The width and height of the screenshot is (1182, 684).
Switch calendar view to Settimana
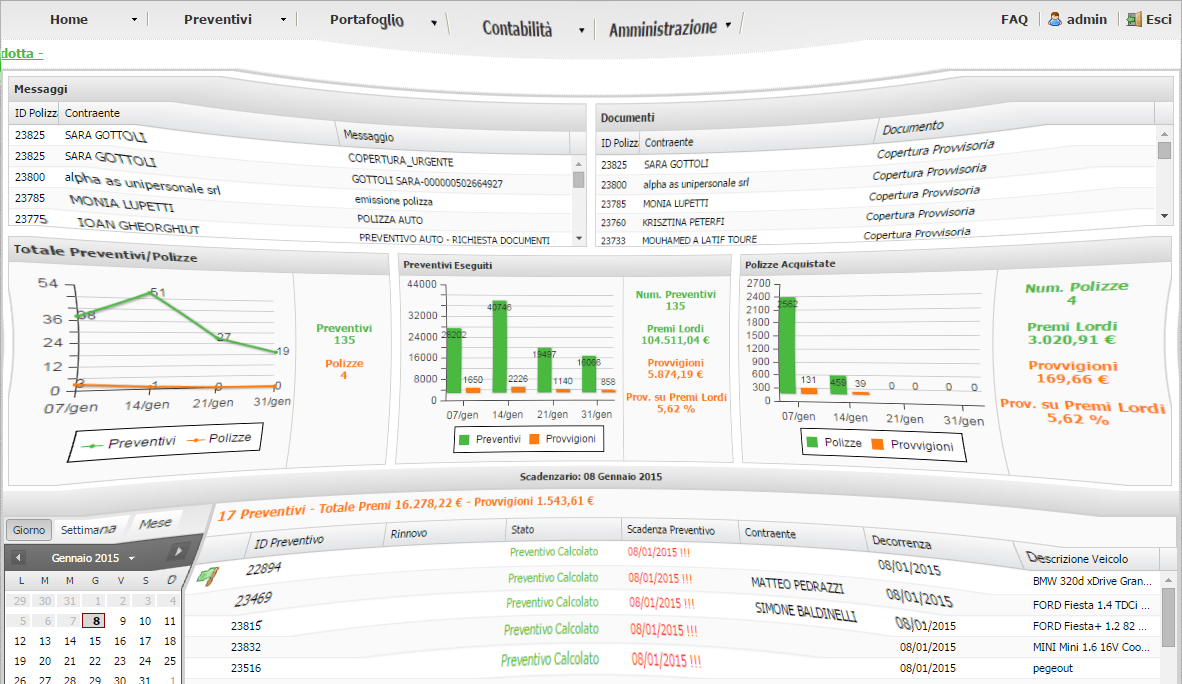[88, 528]
